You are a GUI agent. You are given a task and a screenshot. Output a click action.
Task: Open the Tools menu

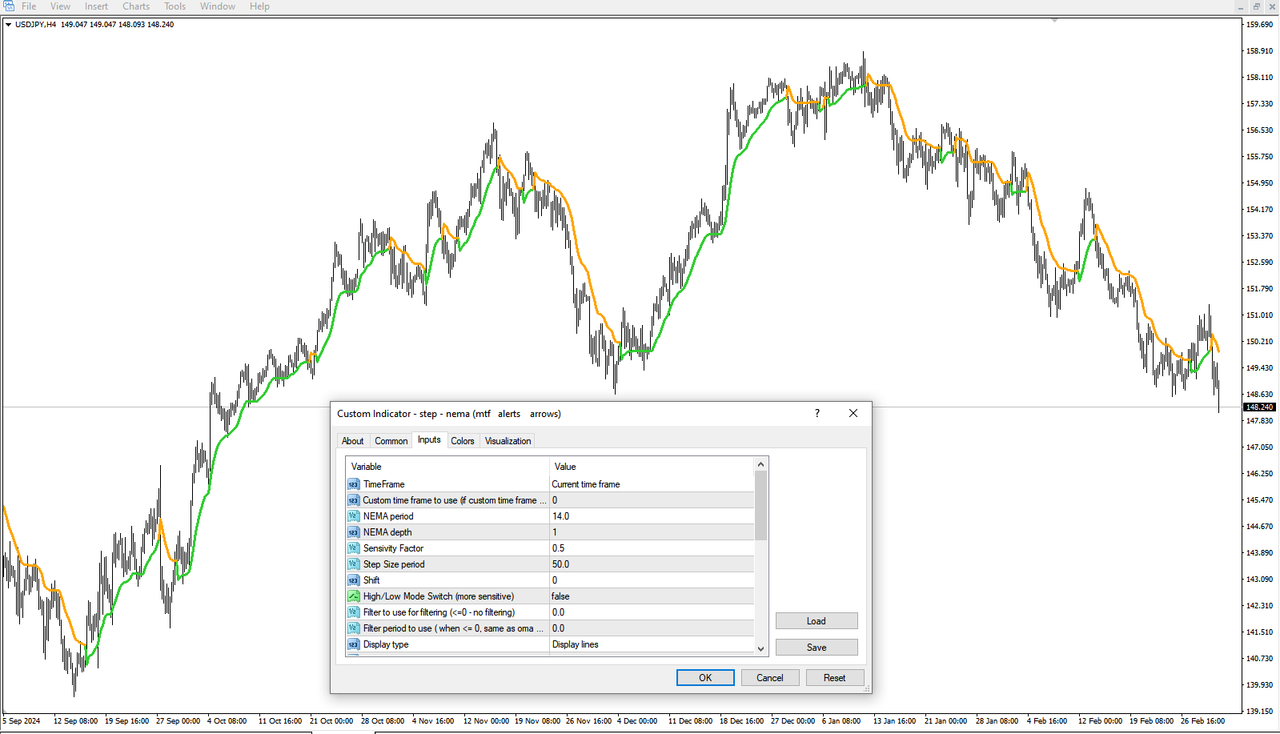click(175, 6)
